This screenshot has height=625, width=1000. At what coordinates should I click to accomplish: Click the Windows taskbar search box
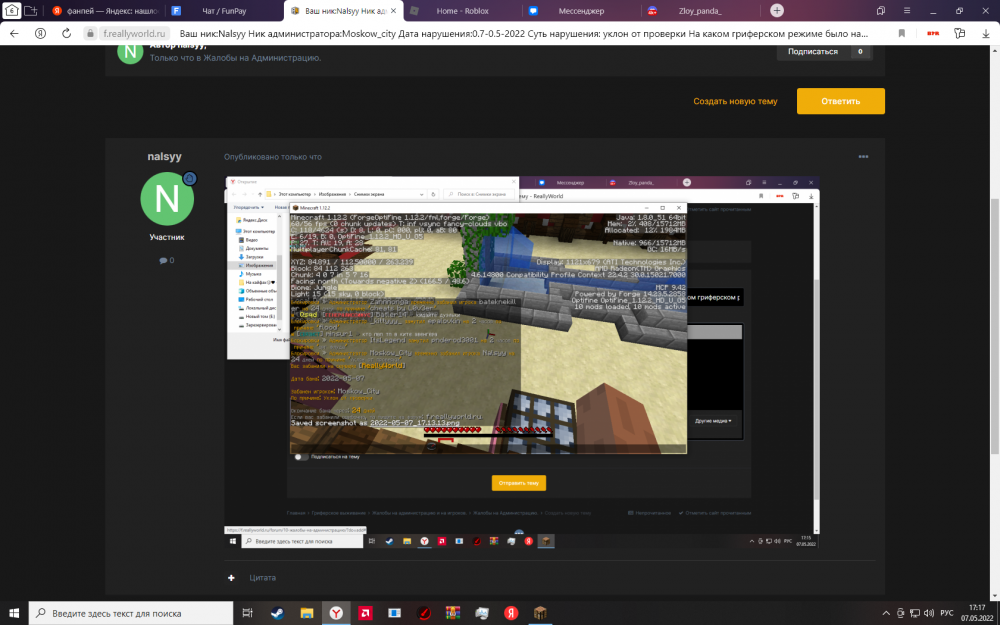131,613
